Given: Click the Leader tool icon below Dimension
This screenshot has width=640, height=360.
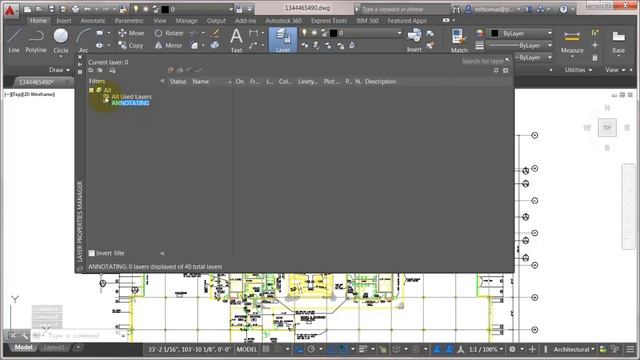Looking at the screenshot, I should [x=253, y=45].
